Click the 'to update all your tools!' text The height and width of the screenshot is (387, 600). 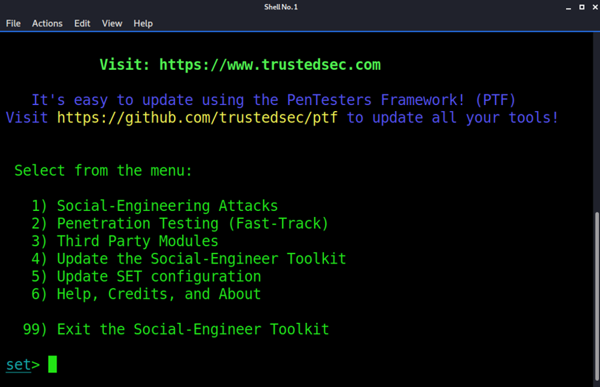(x=453, y=118)
